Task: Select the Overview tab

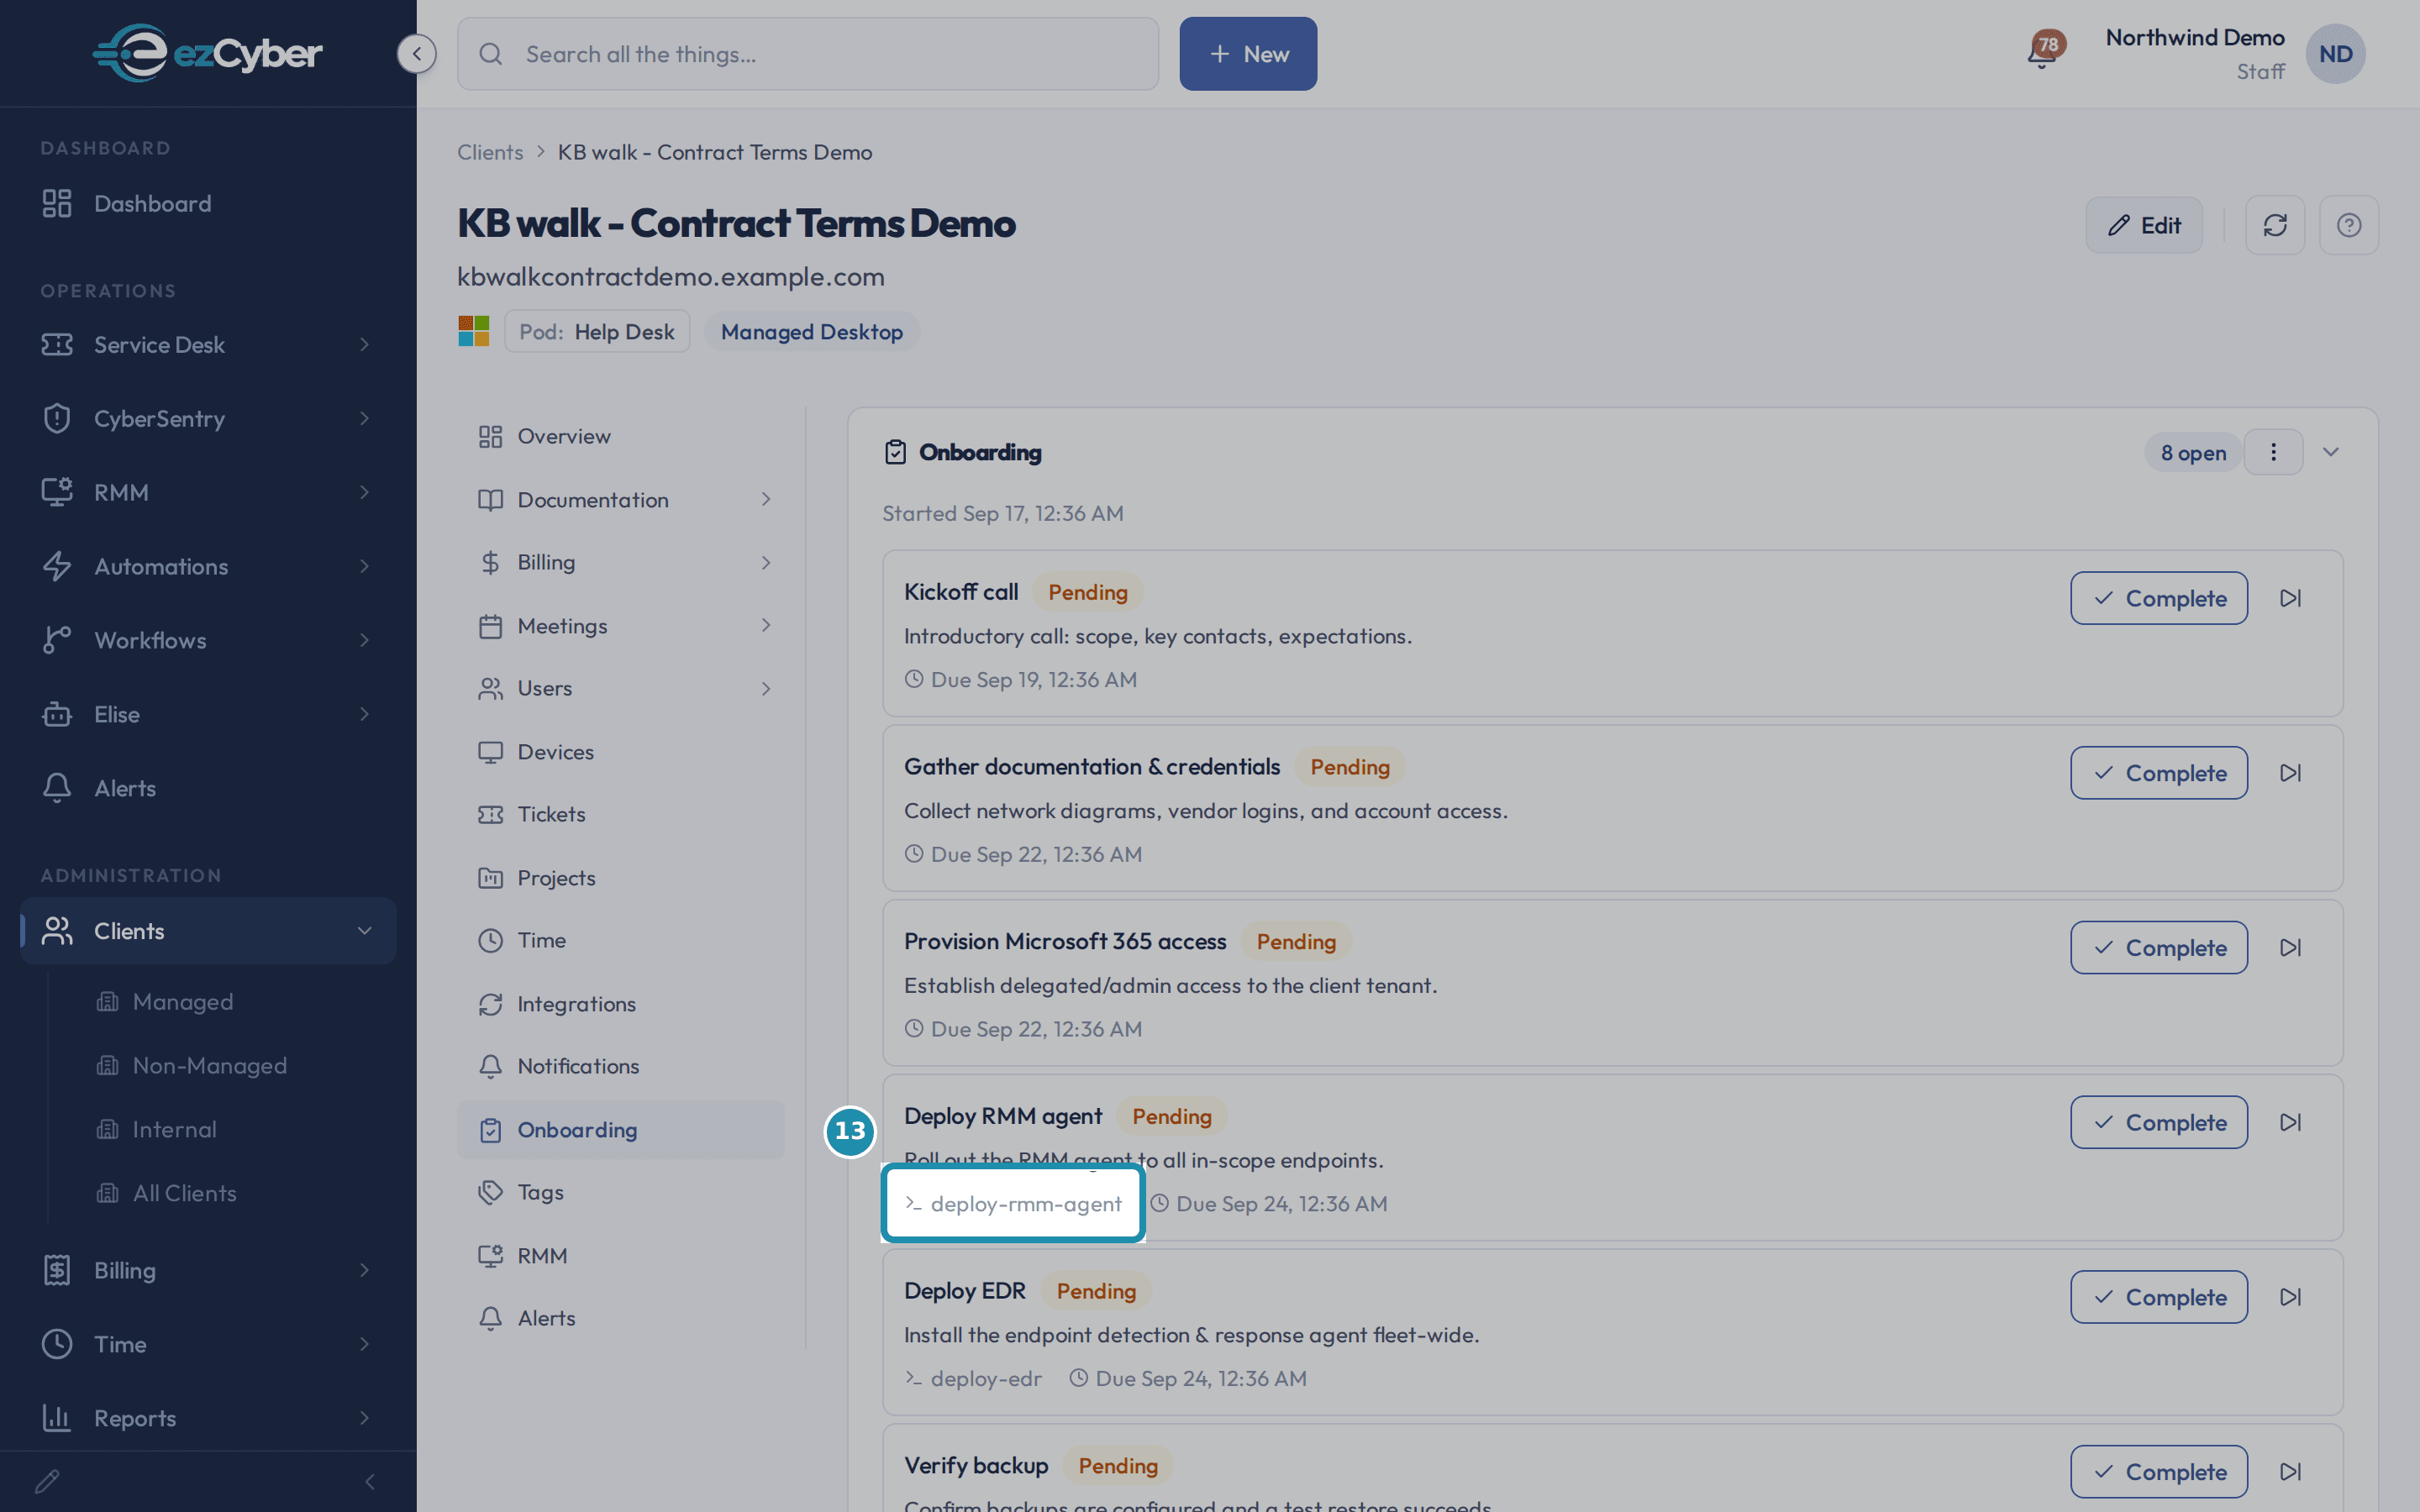Action: (621, 436)
